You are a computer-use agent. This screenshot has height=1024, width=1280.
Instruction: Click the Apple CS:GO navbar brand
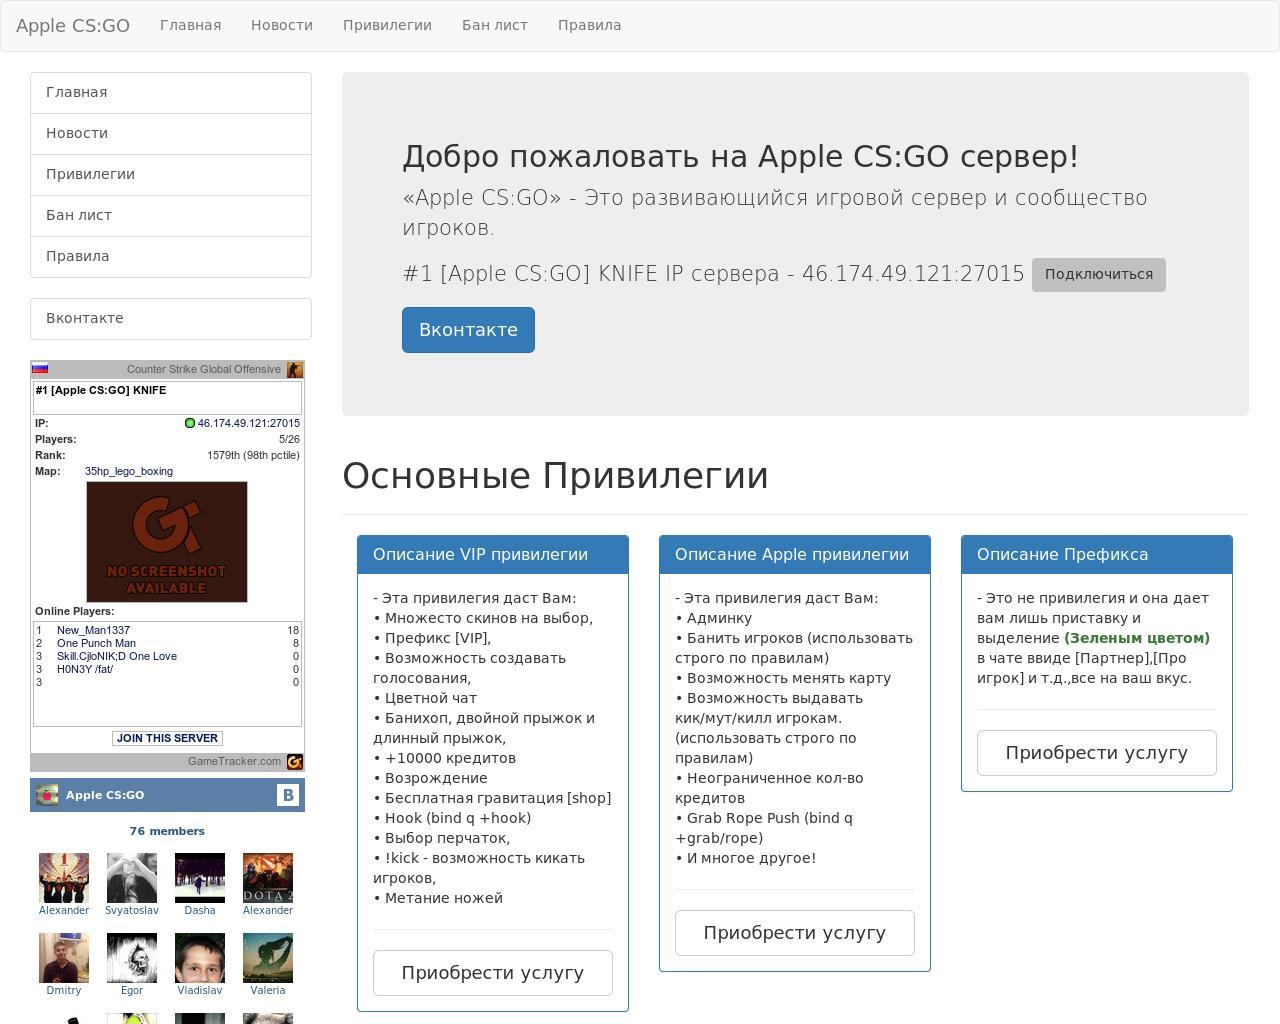[x=73, y=26]
